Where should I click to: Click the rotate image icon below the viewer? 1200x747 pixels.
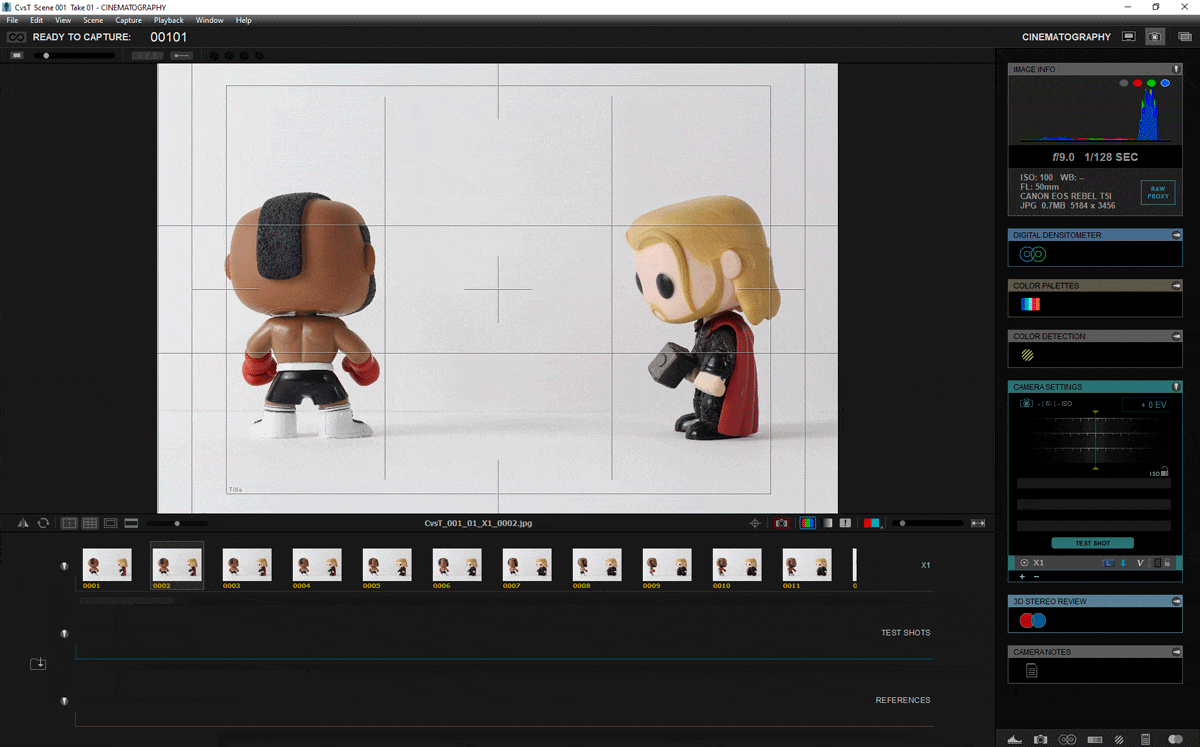click(x=43, y=523)
